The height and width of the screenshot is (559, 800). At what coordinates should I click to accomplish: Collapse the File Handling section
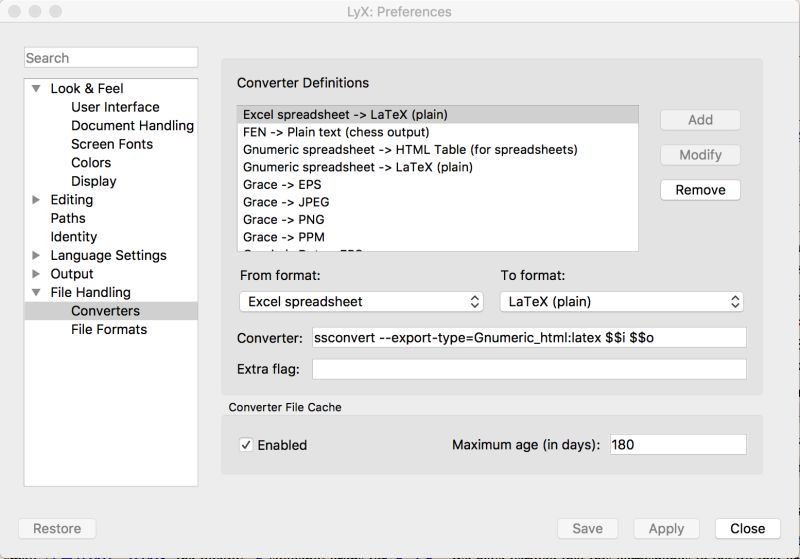[x=36, y=293]
